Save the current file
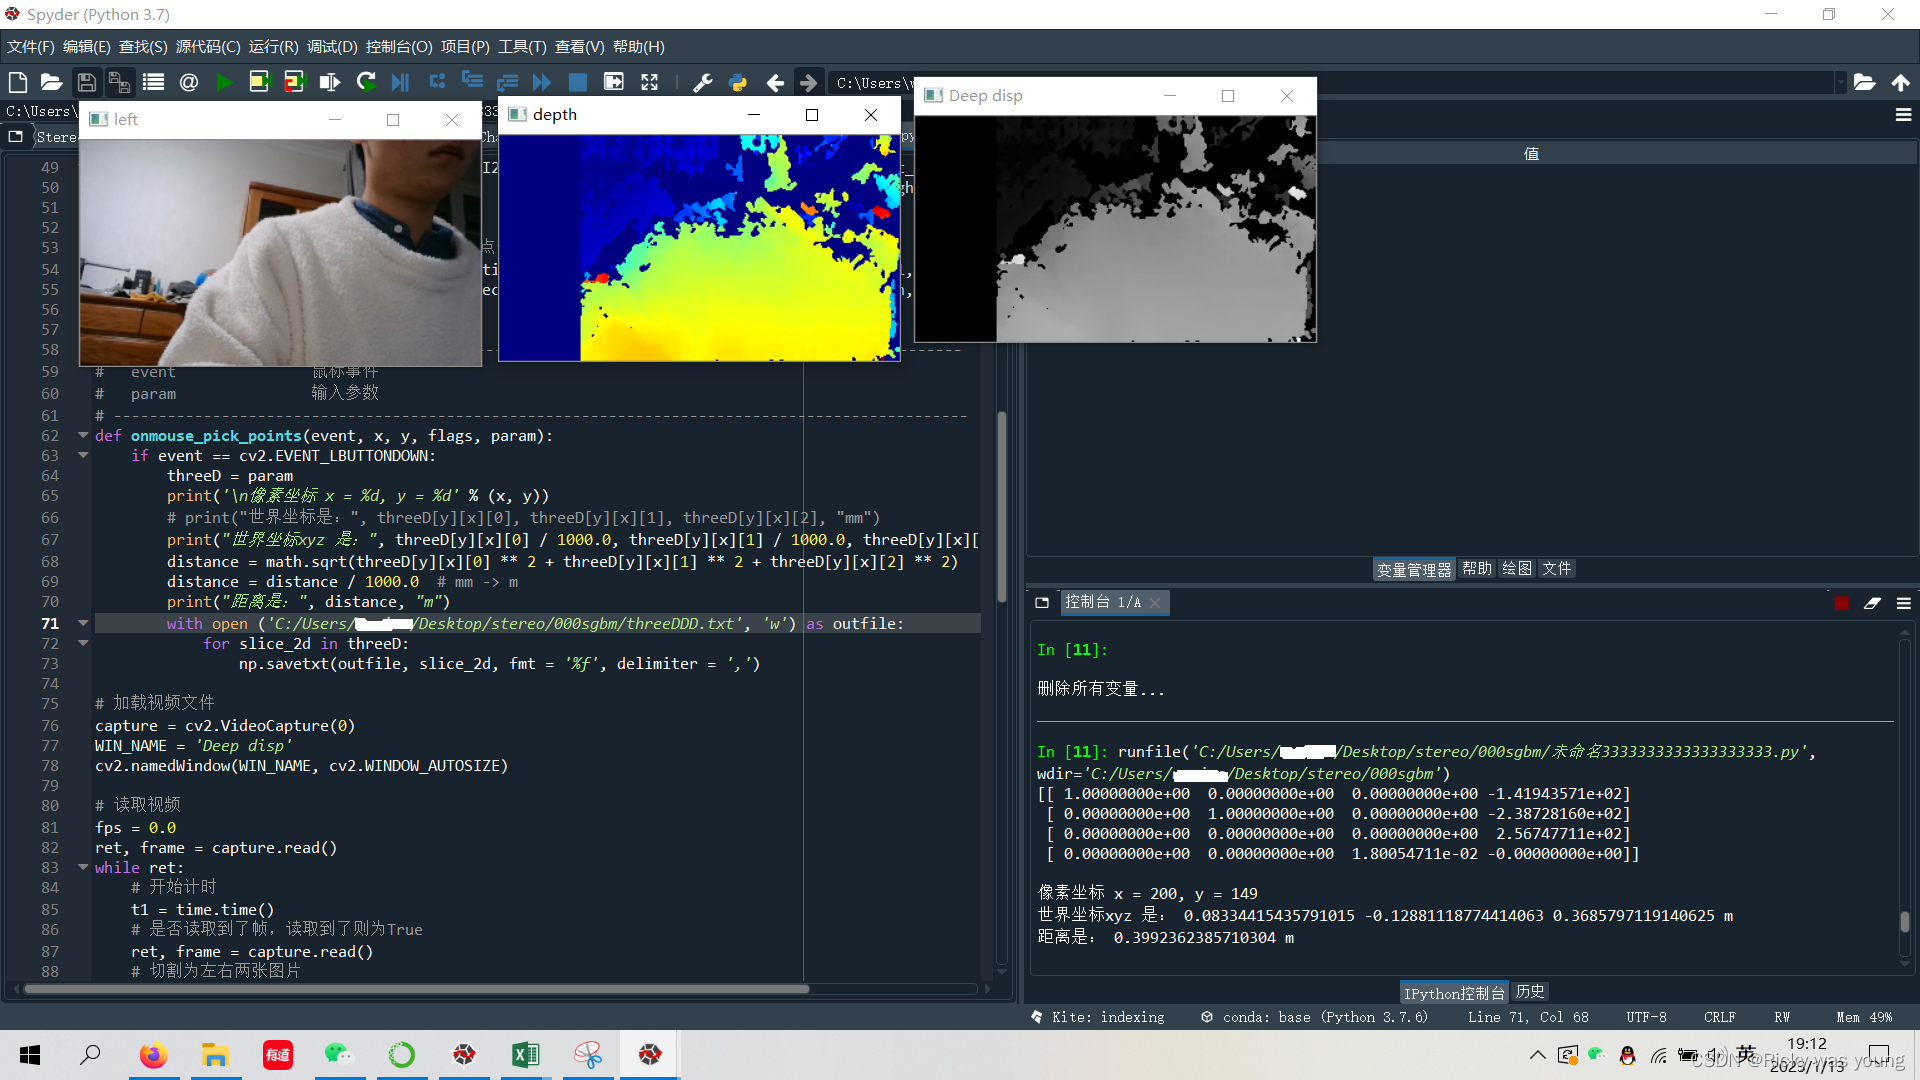 (86, 83)
